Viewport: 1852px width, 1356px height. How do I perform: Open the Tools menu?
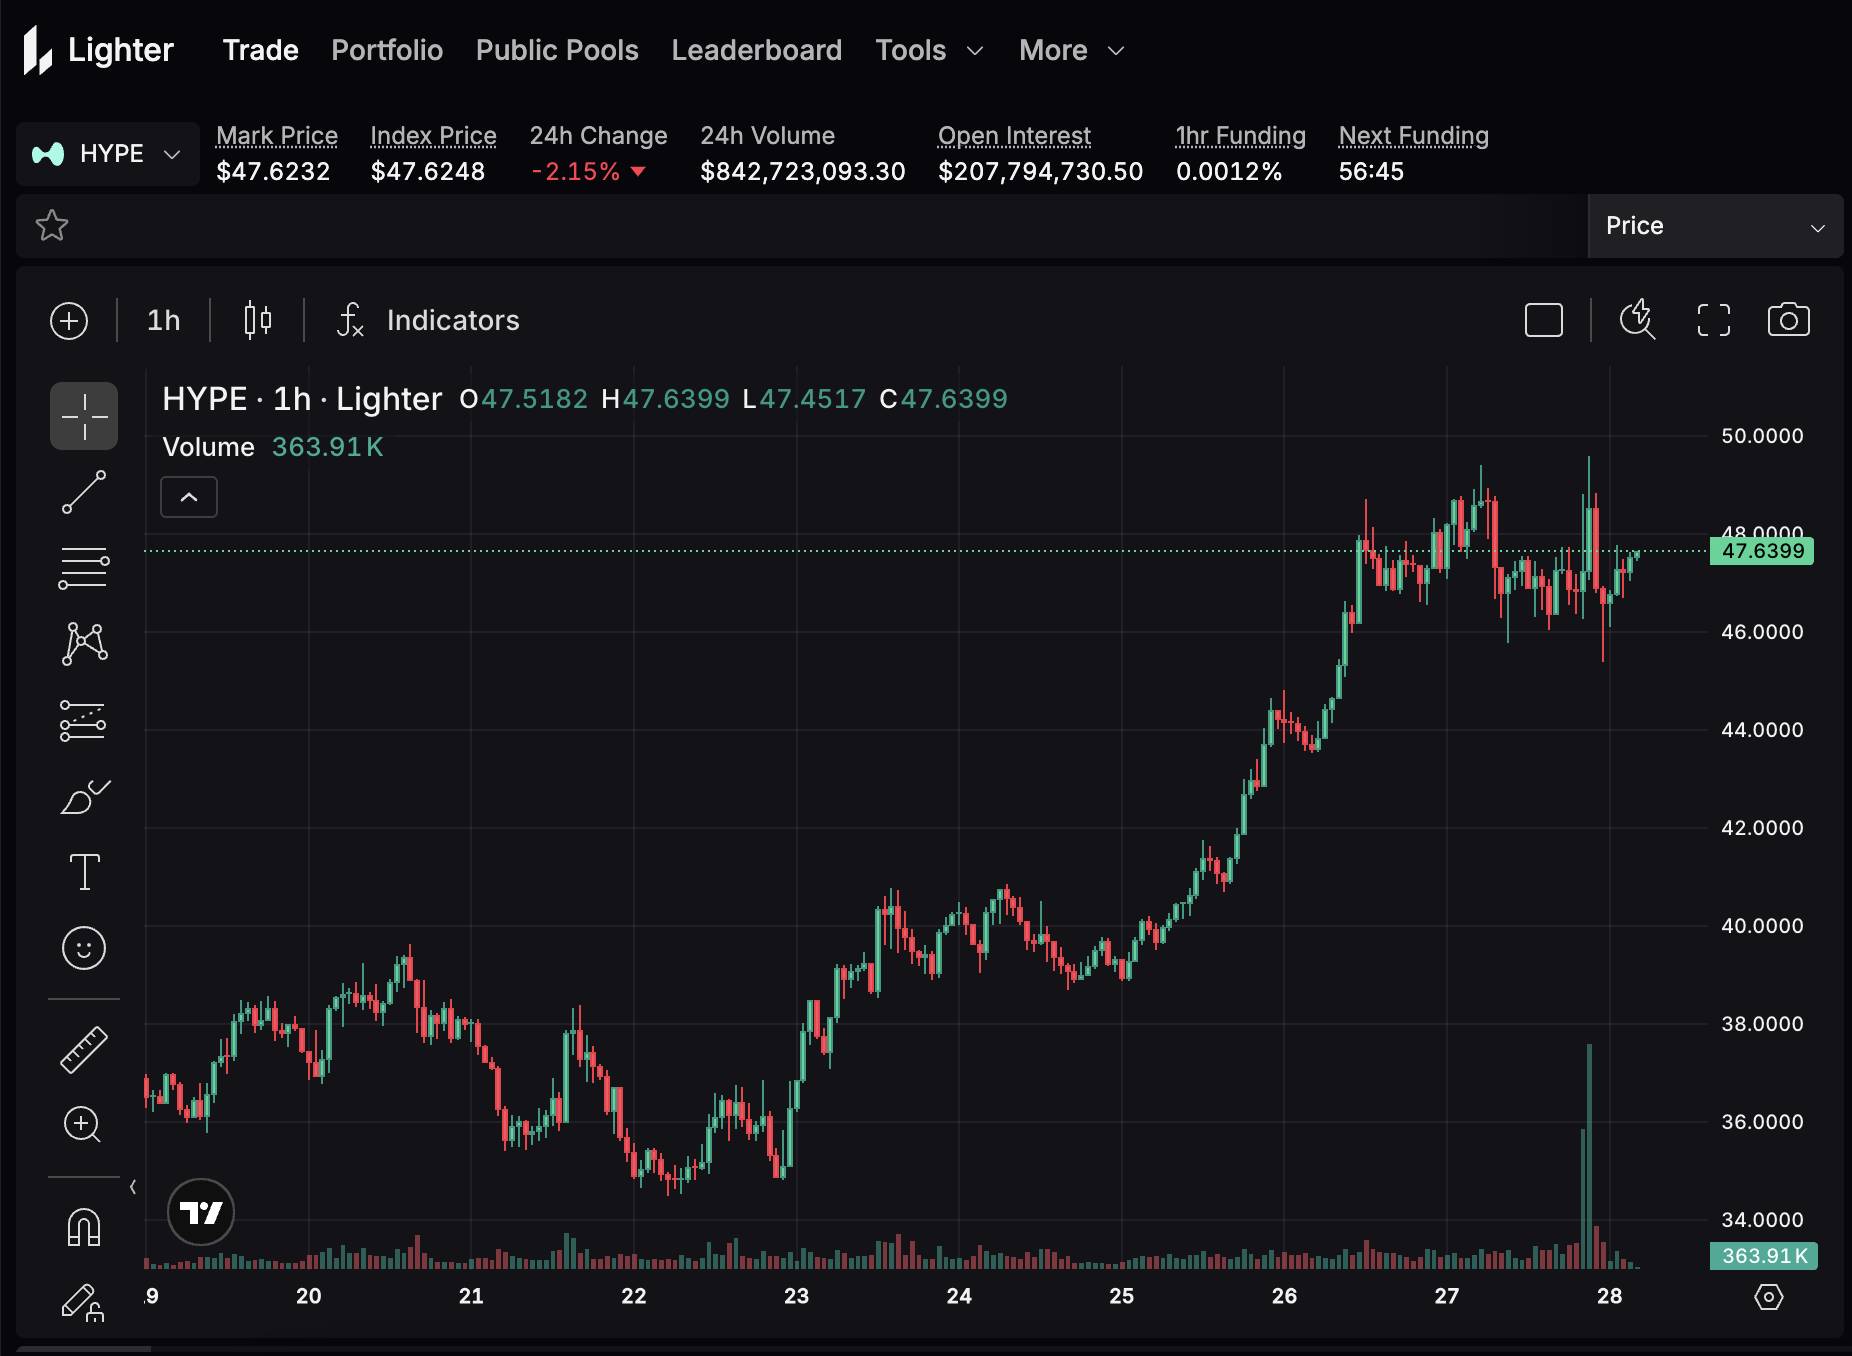tap(929, 50)
